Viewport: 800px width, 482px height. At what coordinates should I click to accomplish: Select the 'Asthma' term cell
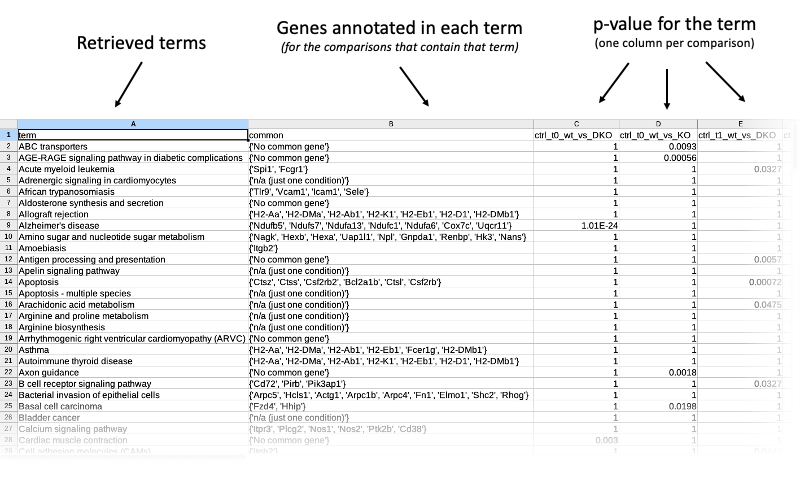click(x=132, y=349)
